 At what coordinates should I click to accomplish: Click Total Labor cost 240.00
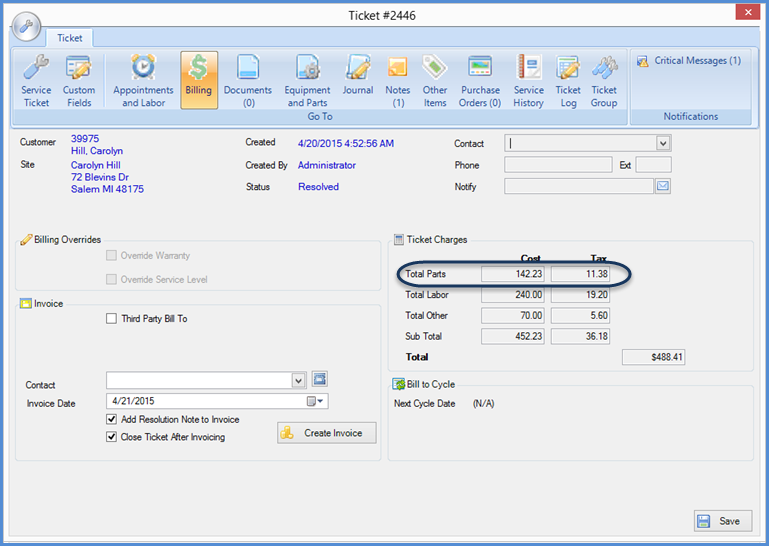click(x=513, y=294)
